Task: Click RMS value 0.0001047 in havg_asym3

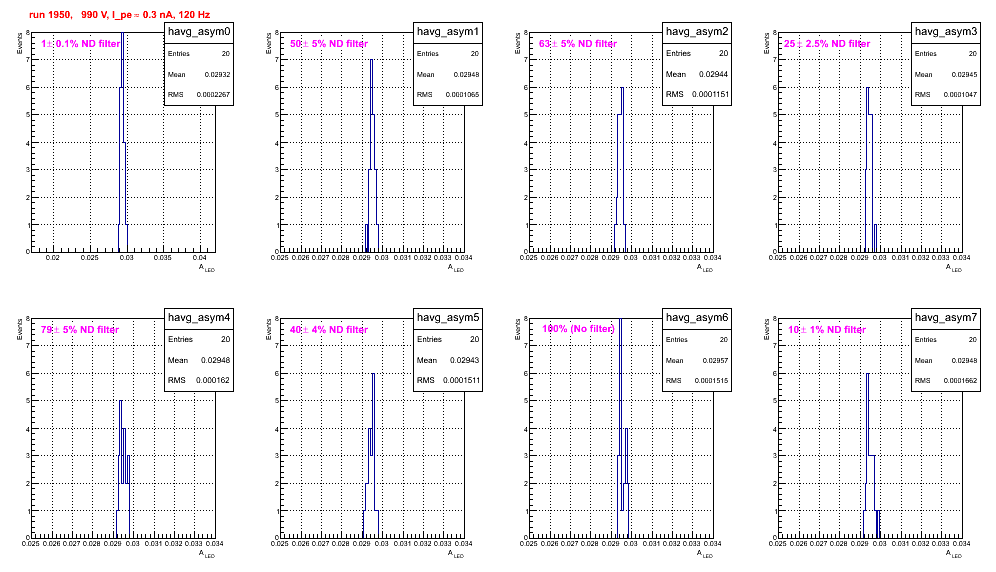Action: tap(960, 95)
